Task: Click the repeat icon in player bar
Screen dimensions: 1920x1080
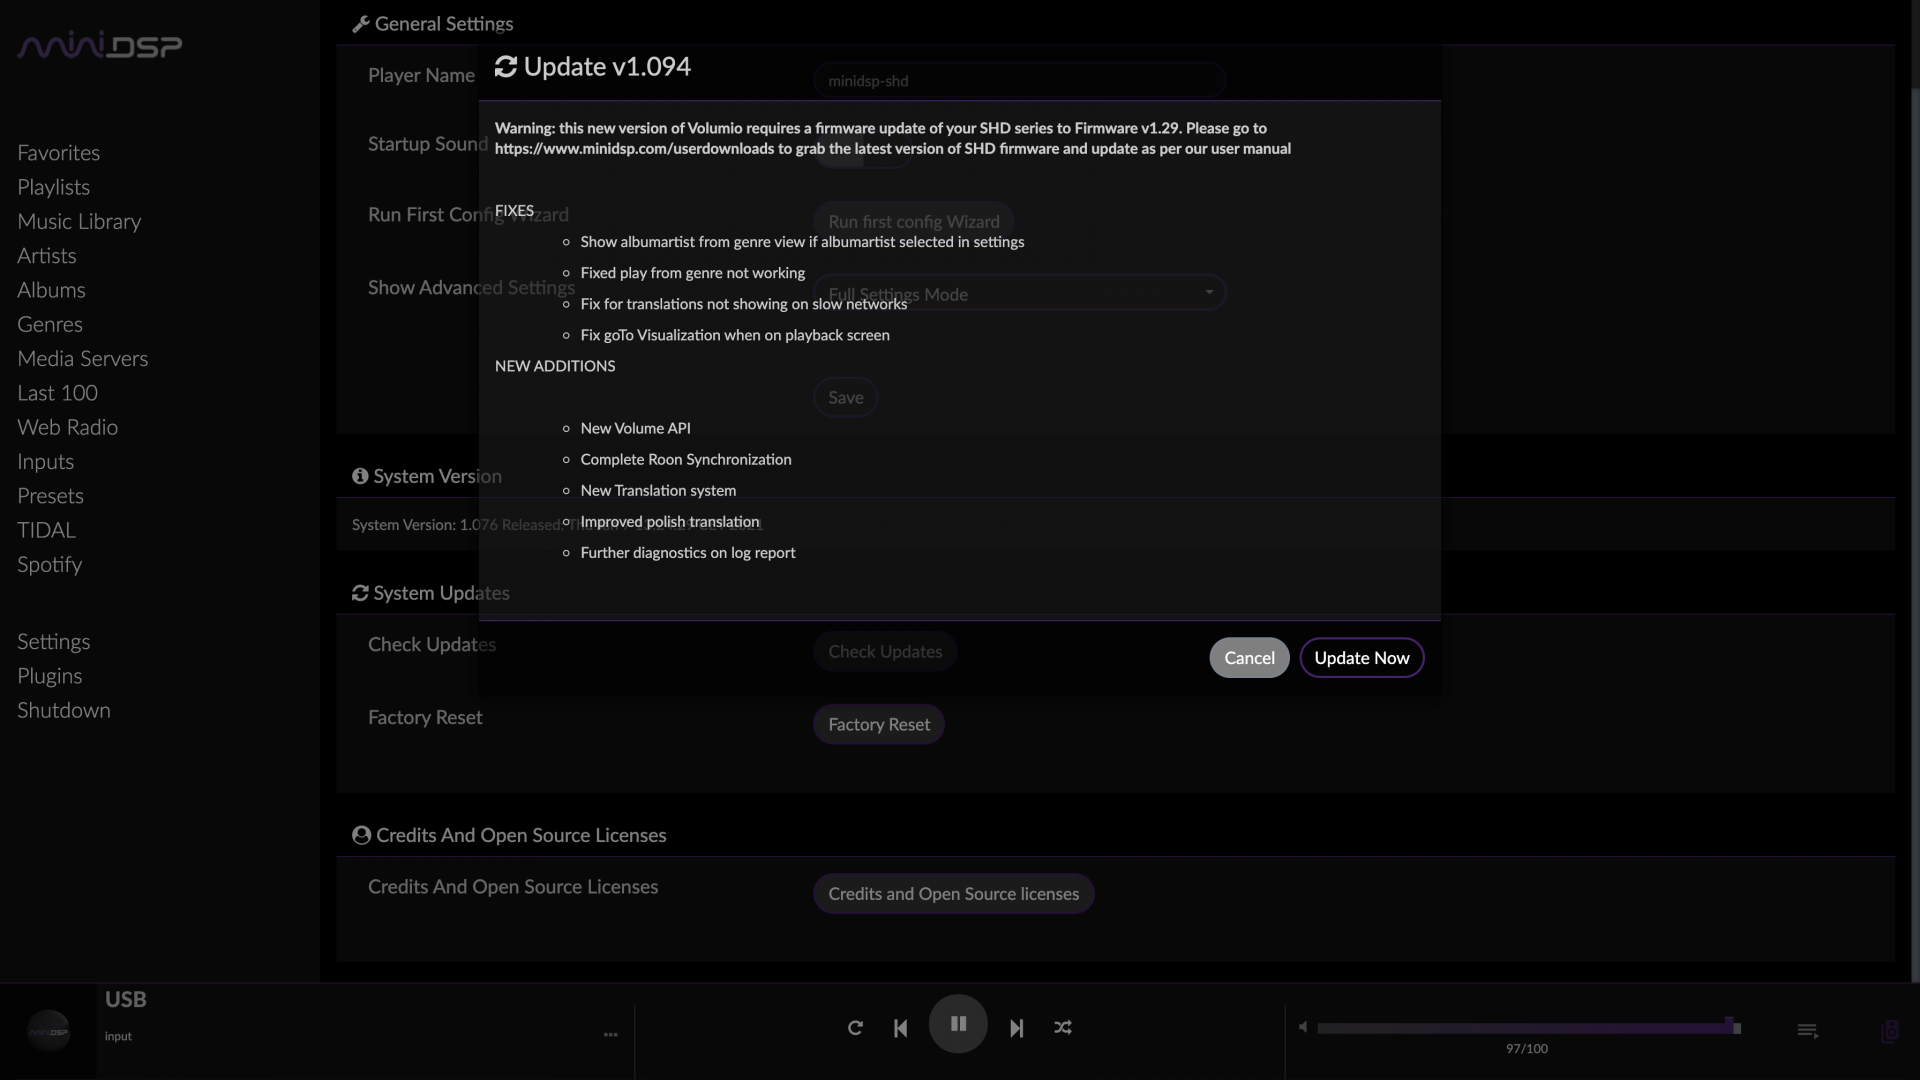Action: pos(855,1027)
